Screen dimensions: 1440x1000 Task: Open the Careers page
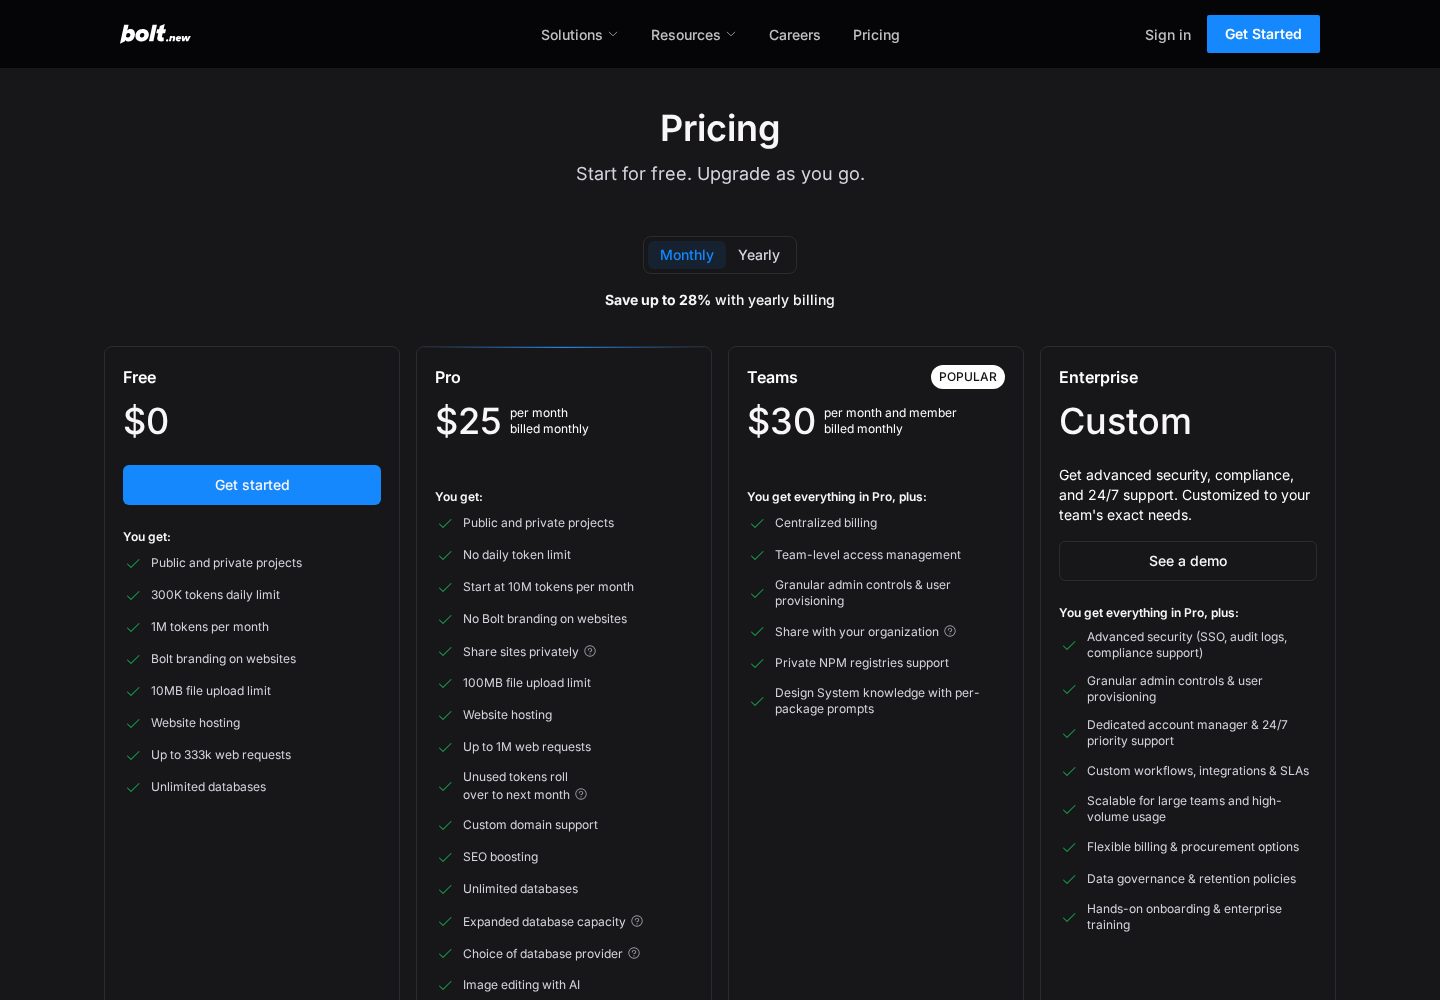(794, 35)
